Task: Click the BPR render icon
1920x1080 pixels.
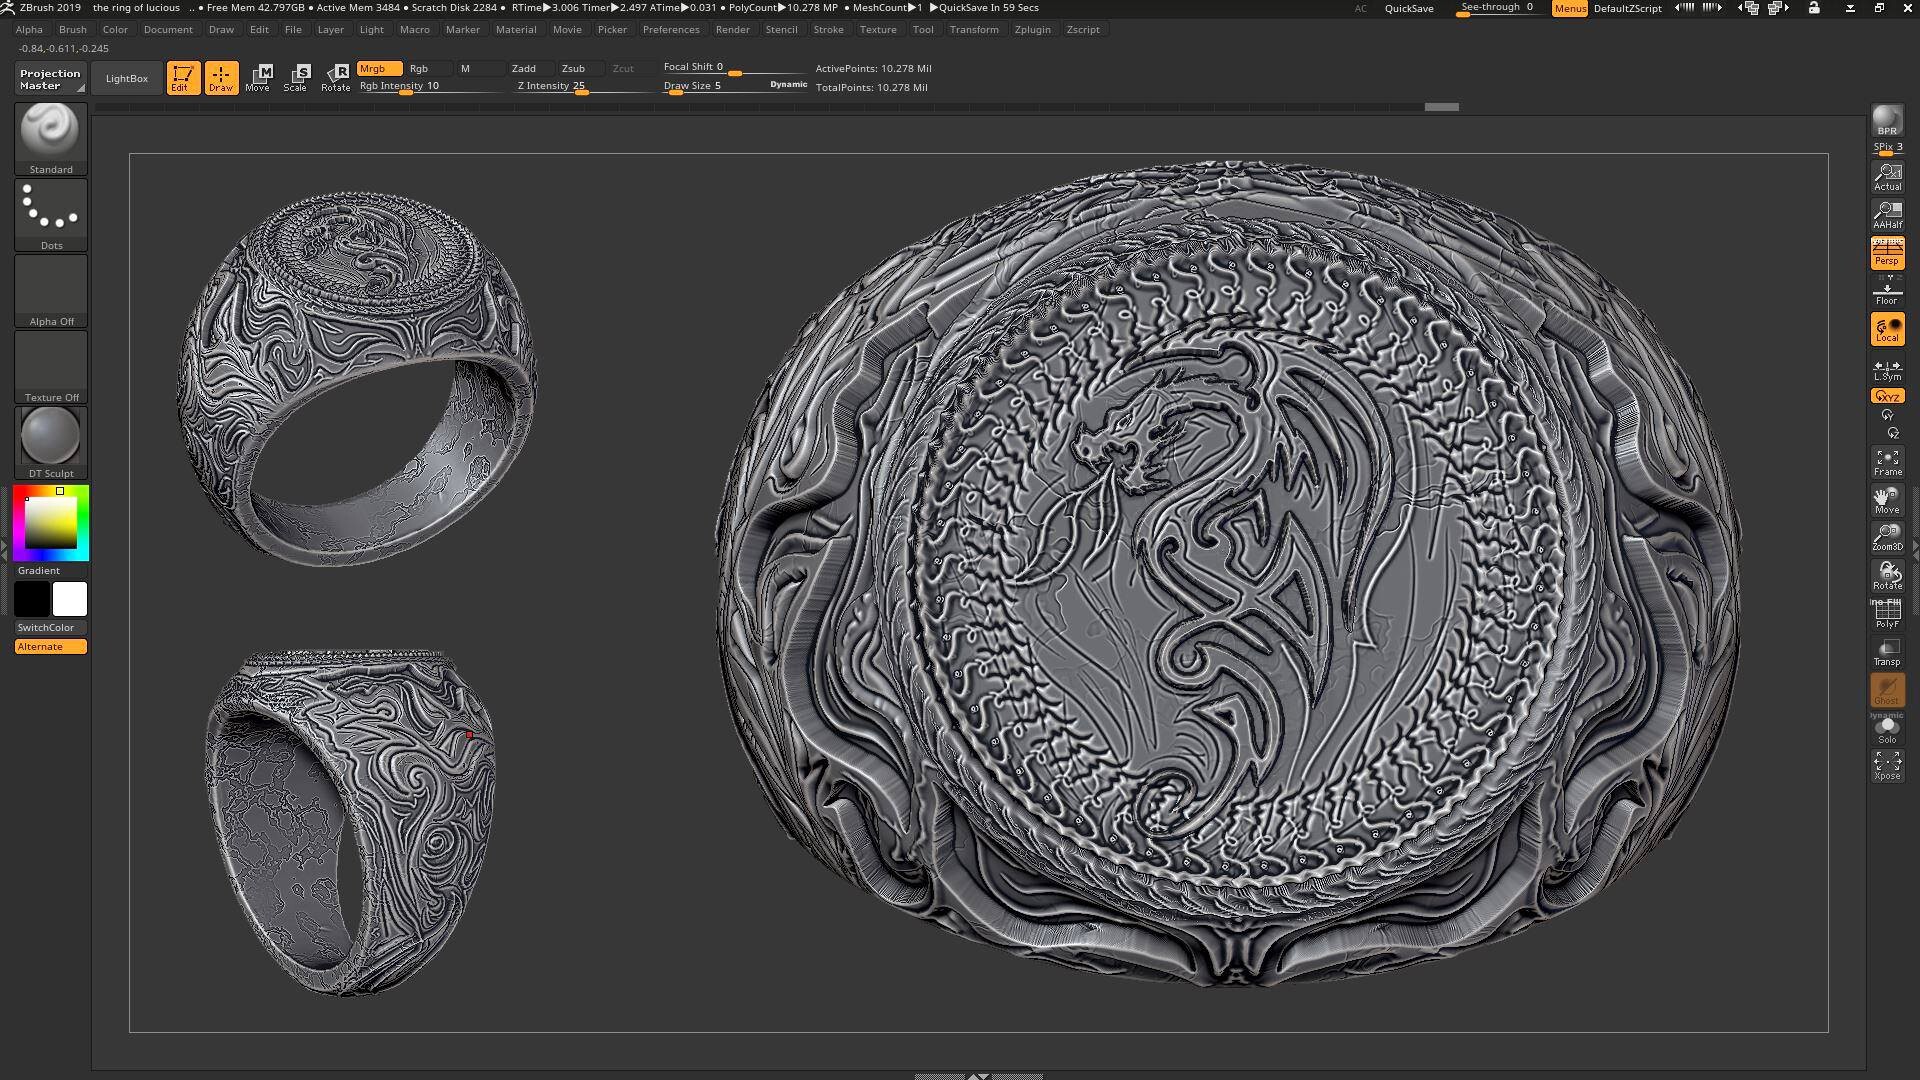Action: [x=1887, y=121]
